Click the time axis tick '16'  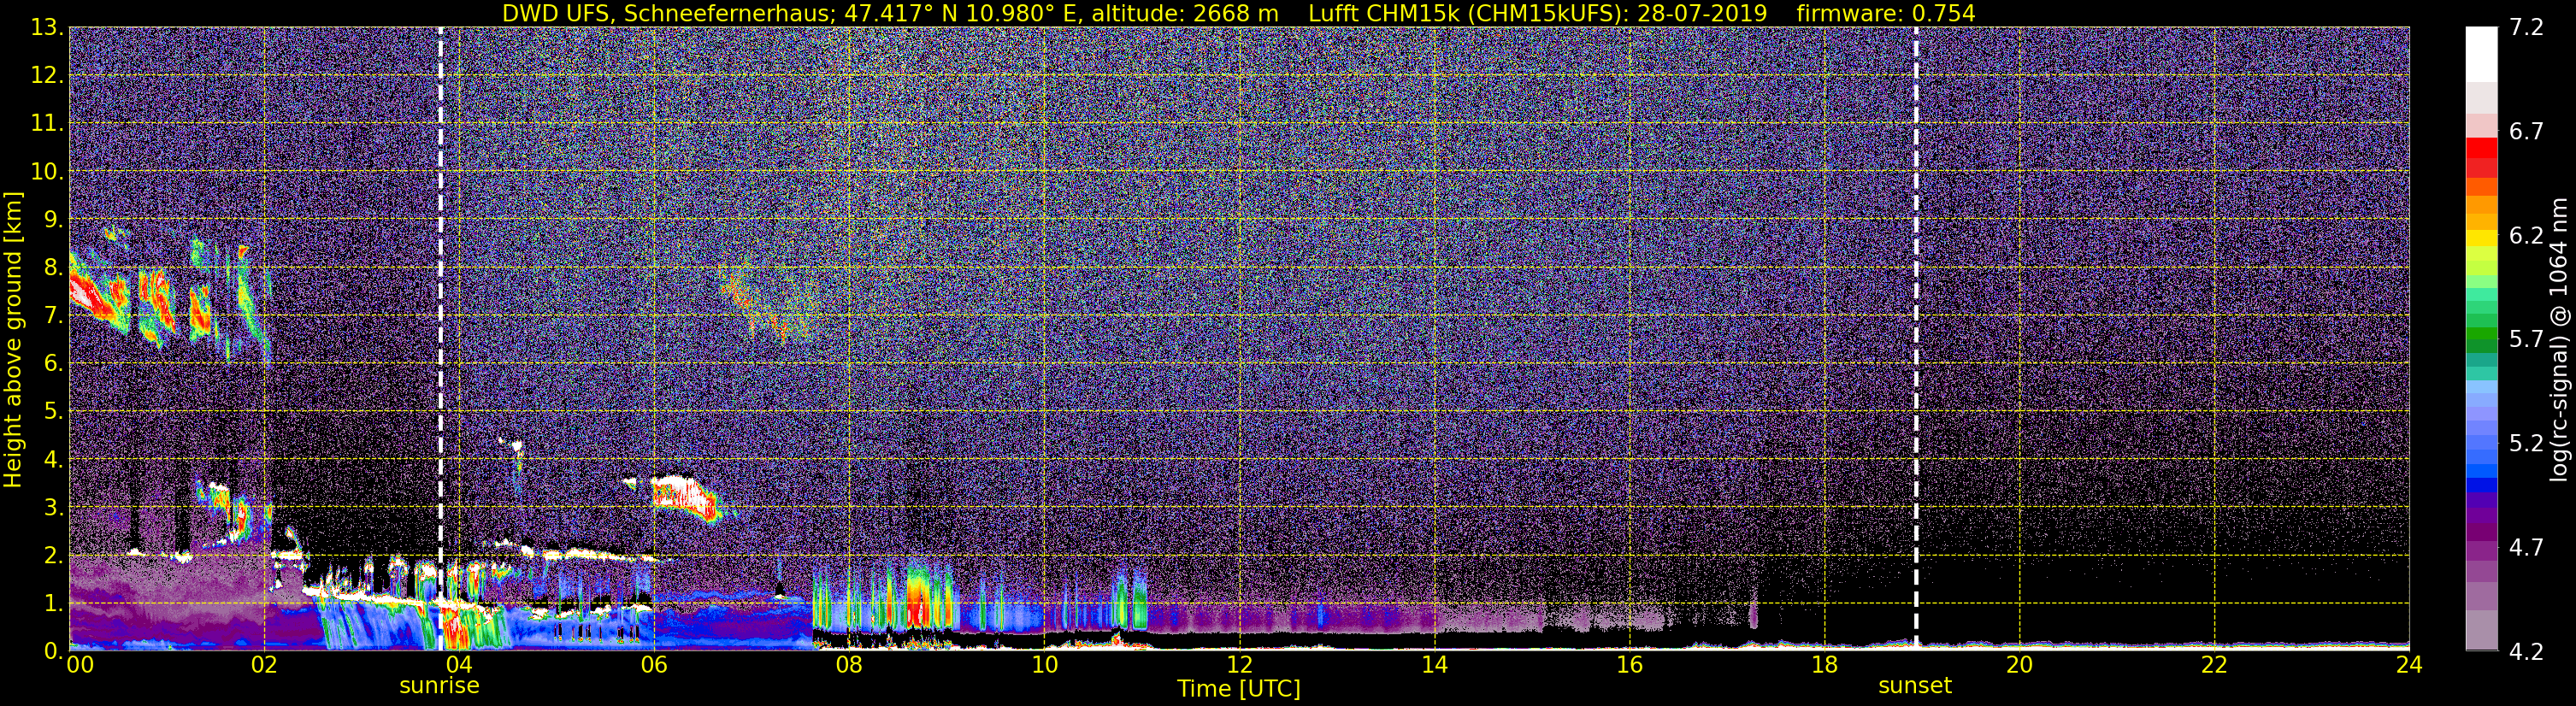(1629, 665)
